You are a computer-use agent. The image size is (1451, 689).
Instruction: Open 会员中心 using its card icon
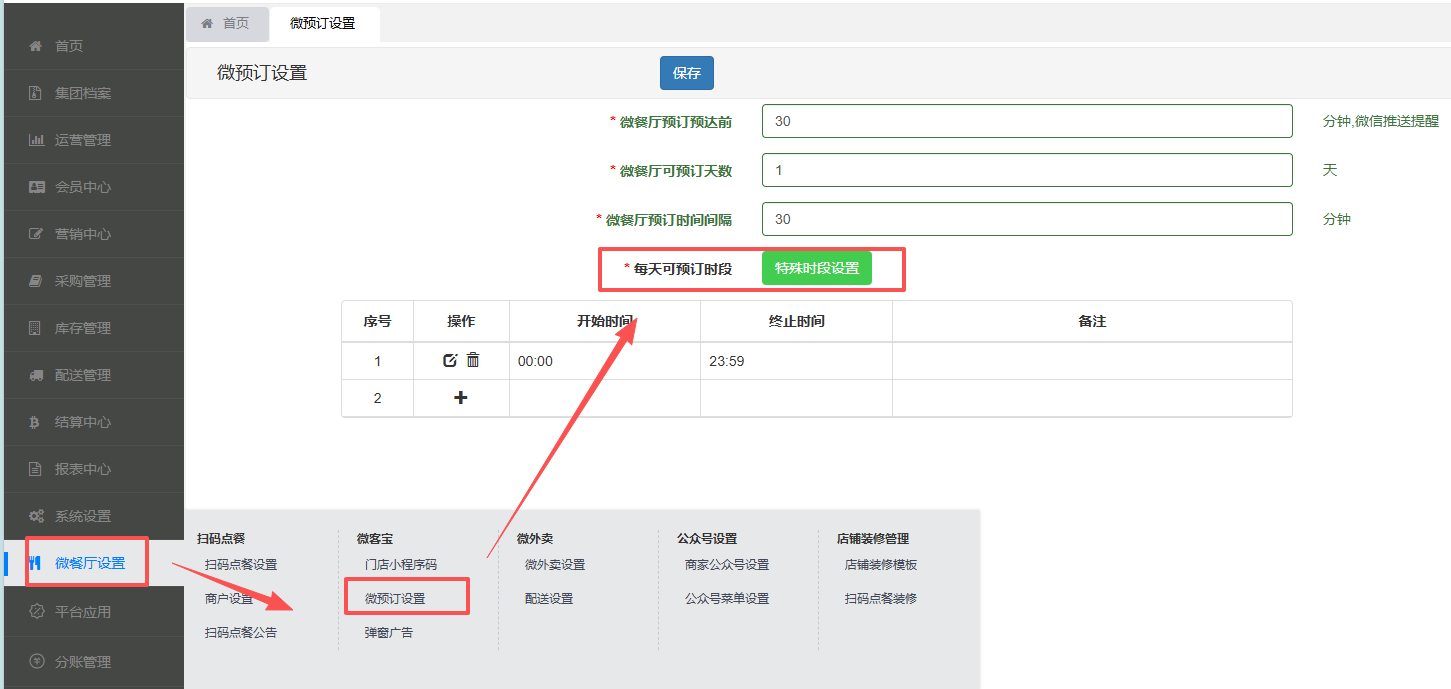point(36,187)
